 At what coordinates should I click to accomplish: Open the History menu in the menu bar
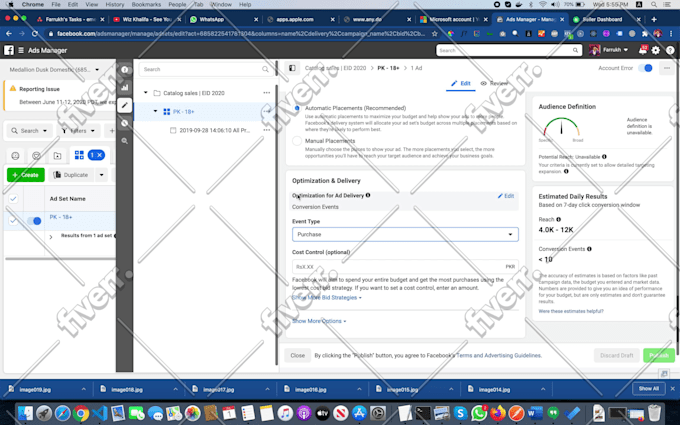(x=114, y=4)
